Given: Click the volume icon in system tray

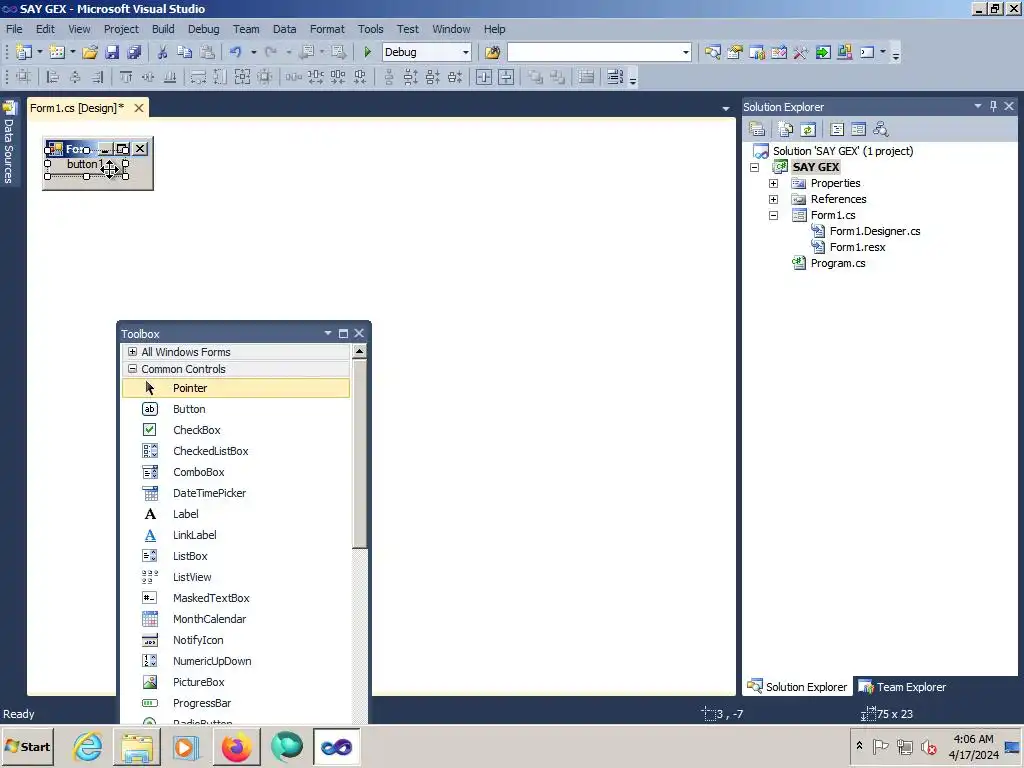Looking at the screenshot, I should 928,746.
